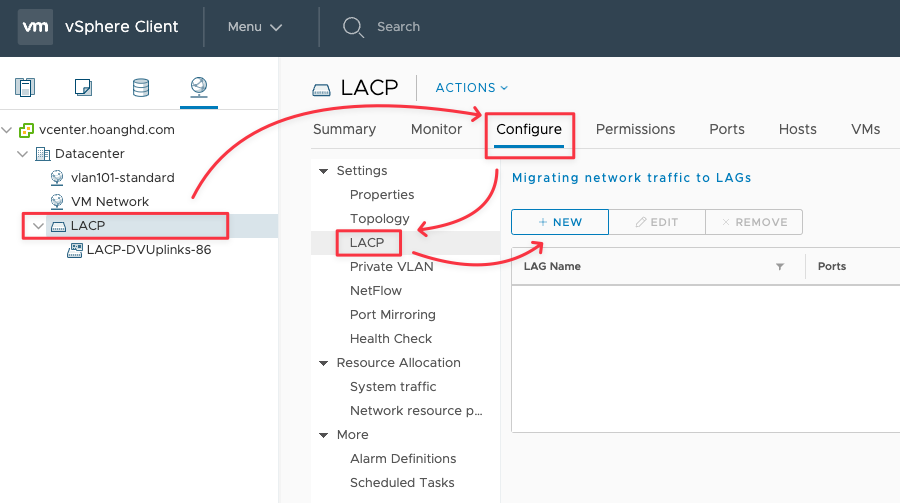Collapse the Datacenter tree node
900x503 pixels.
coord(22,154)
